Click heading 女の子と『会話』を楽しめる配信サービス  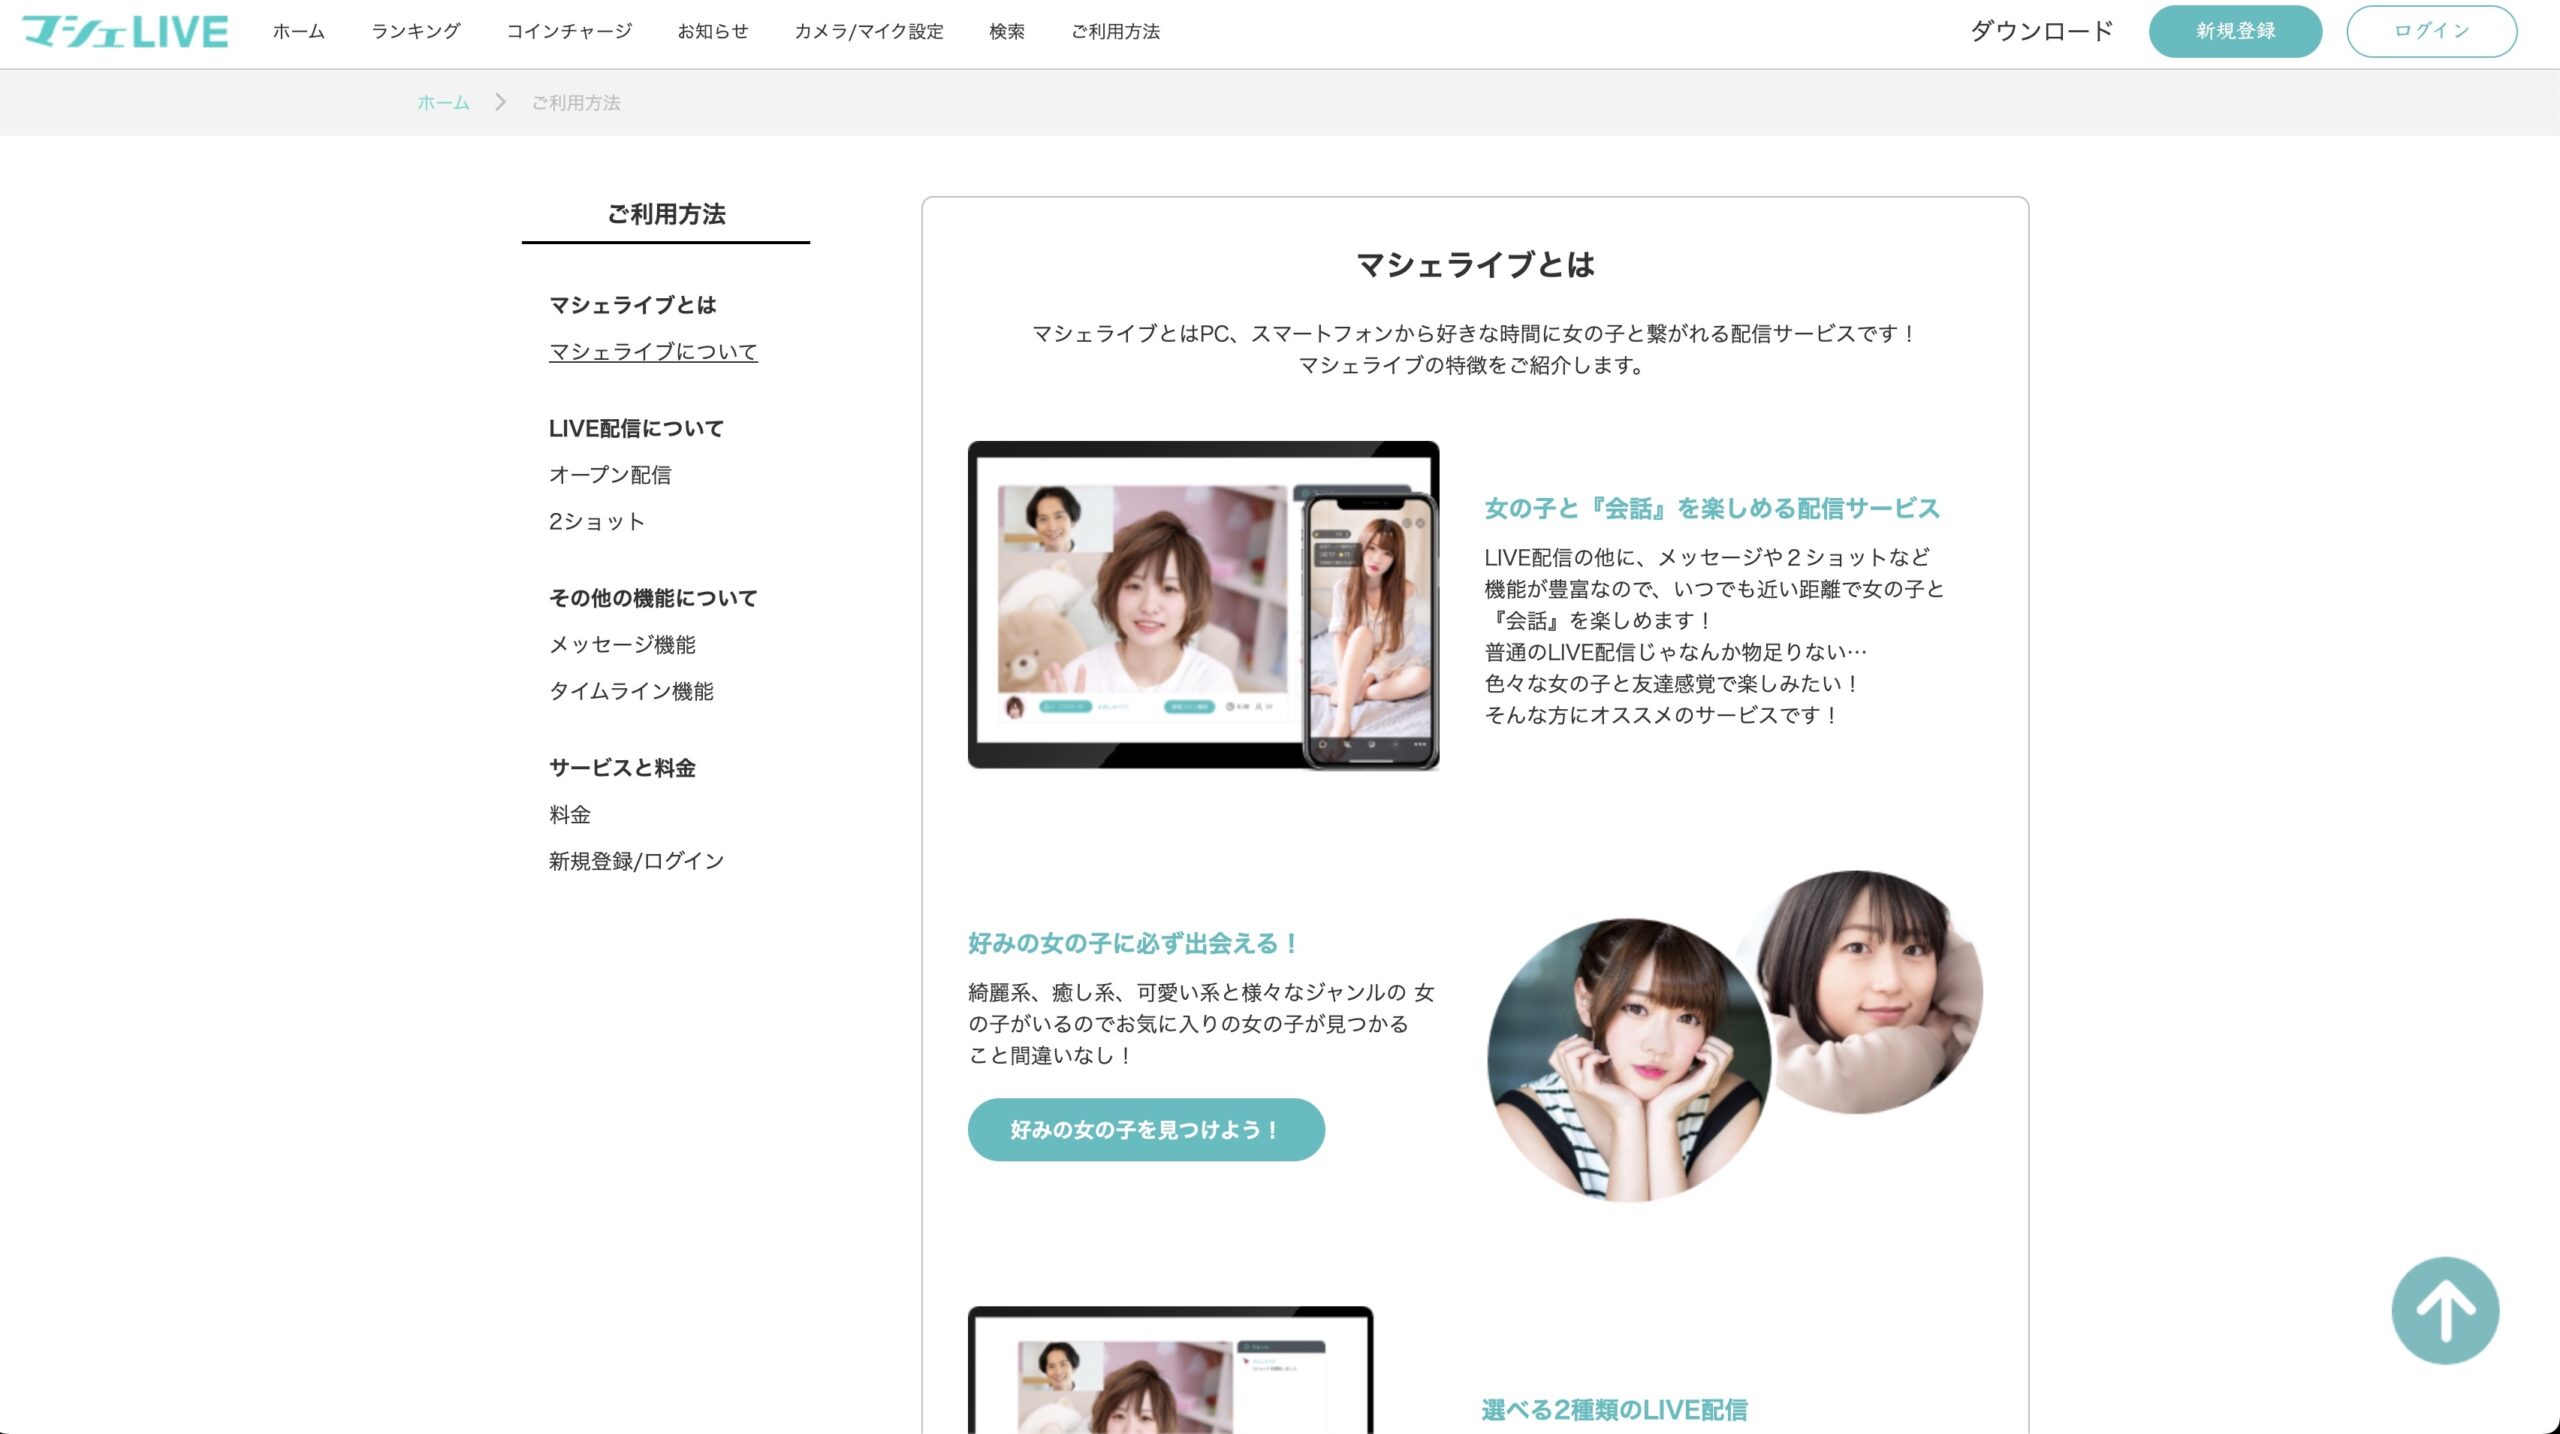tap(1712, 509)
